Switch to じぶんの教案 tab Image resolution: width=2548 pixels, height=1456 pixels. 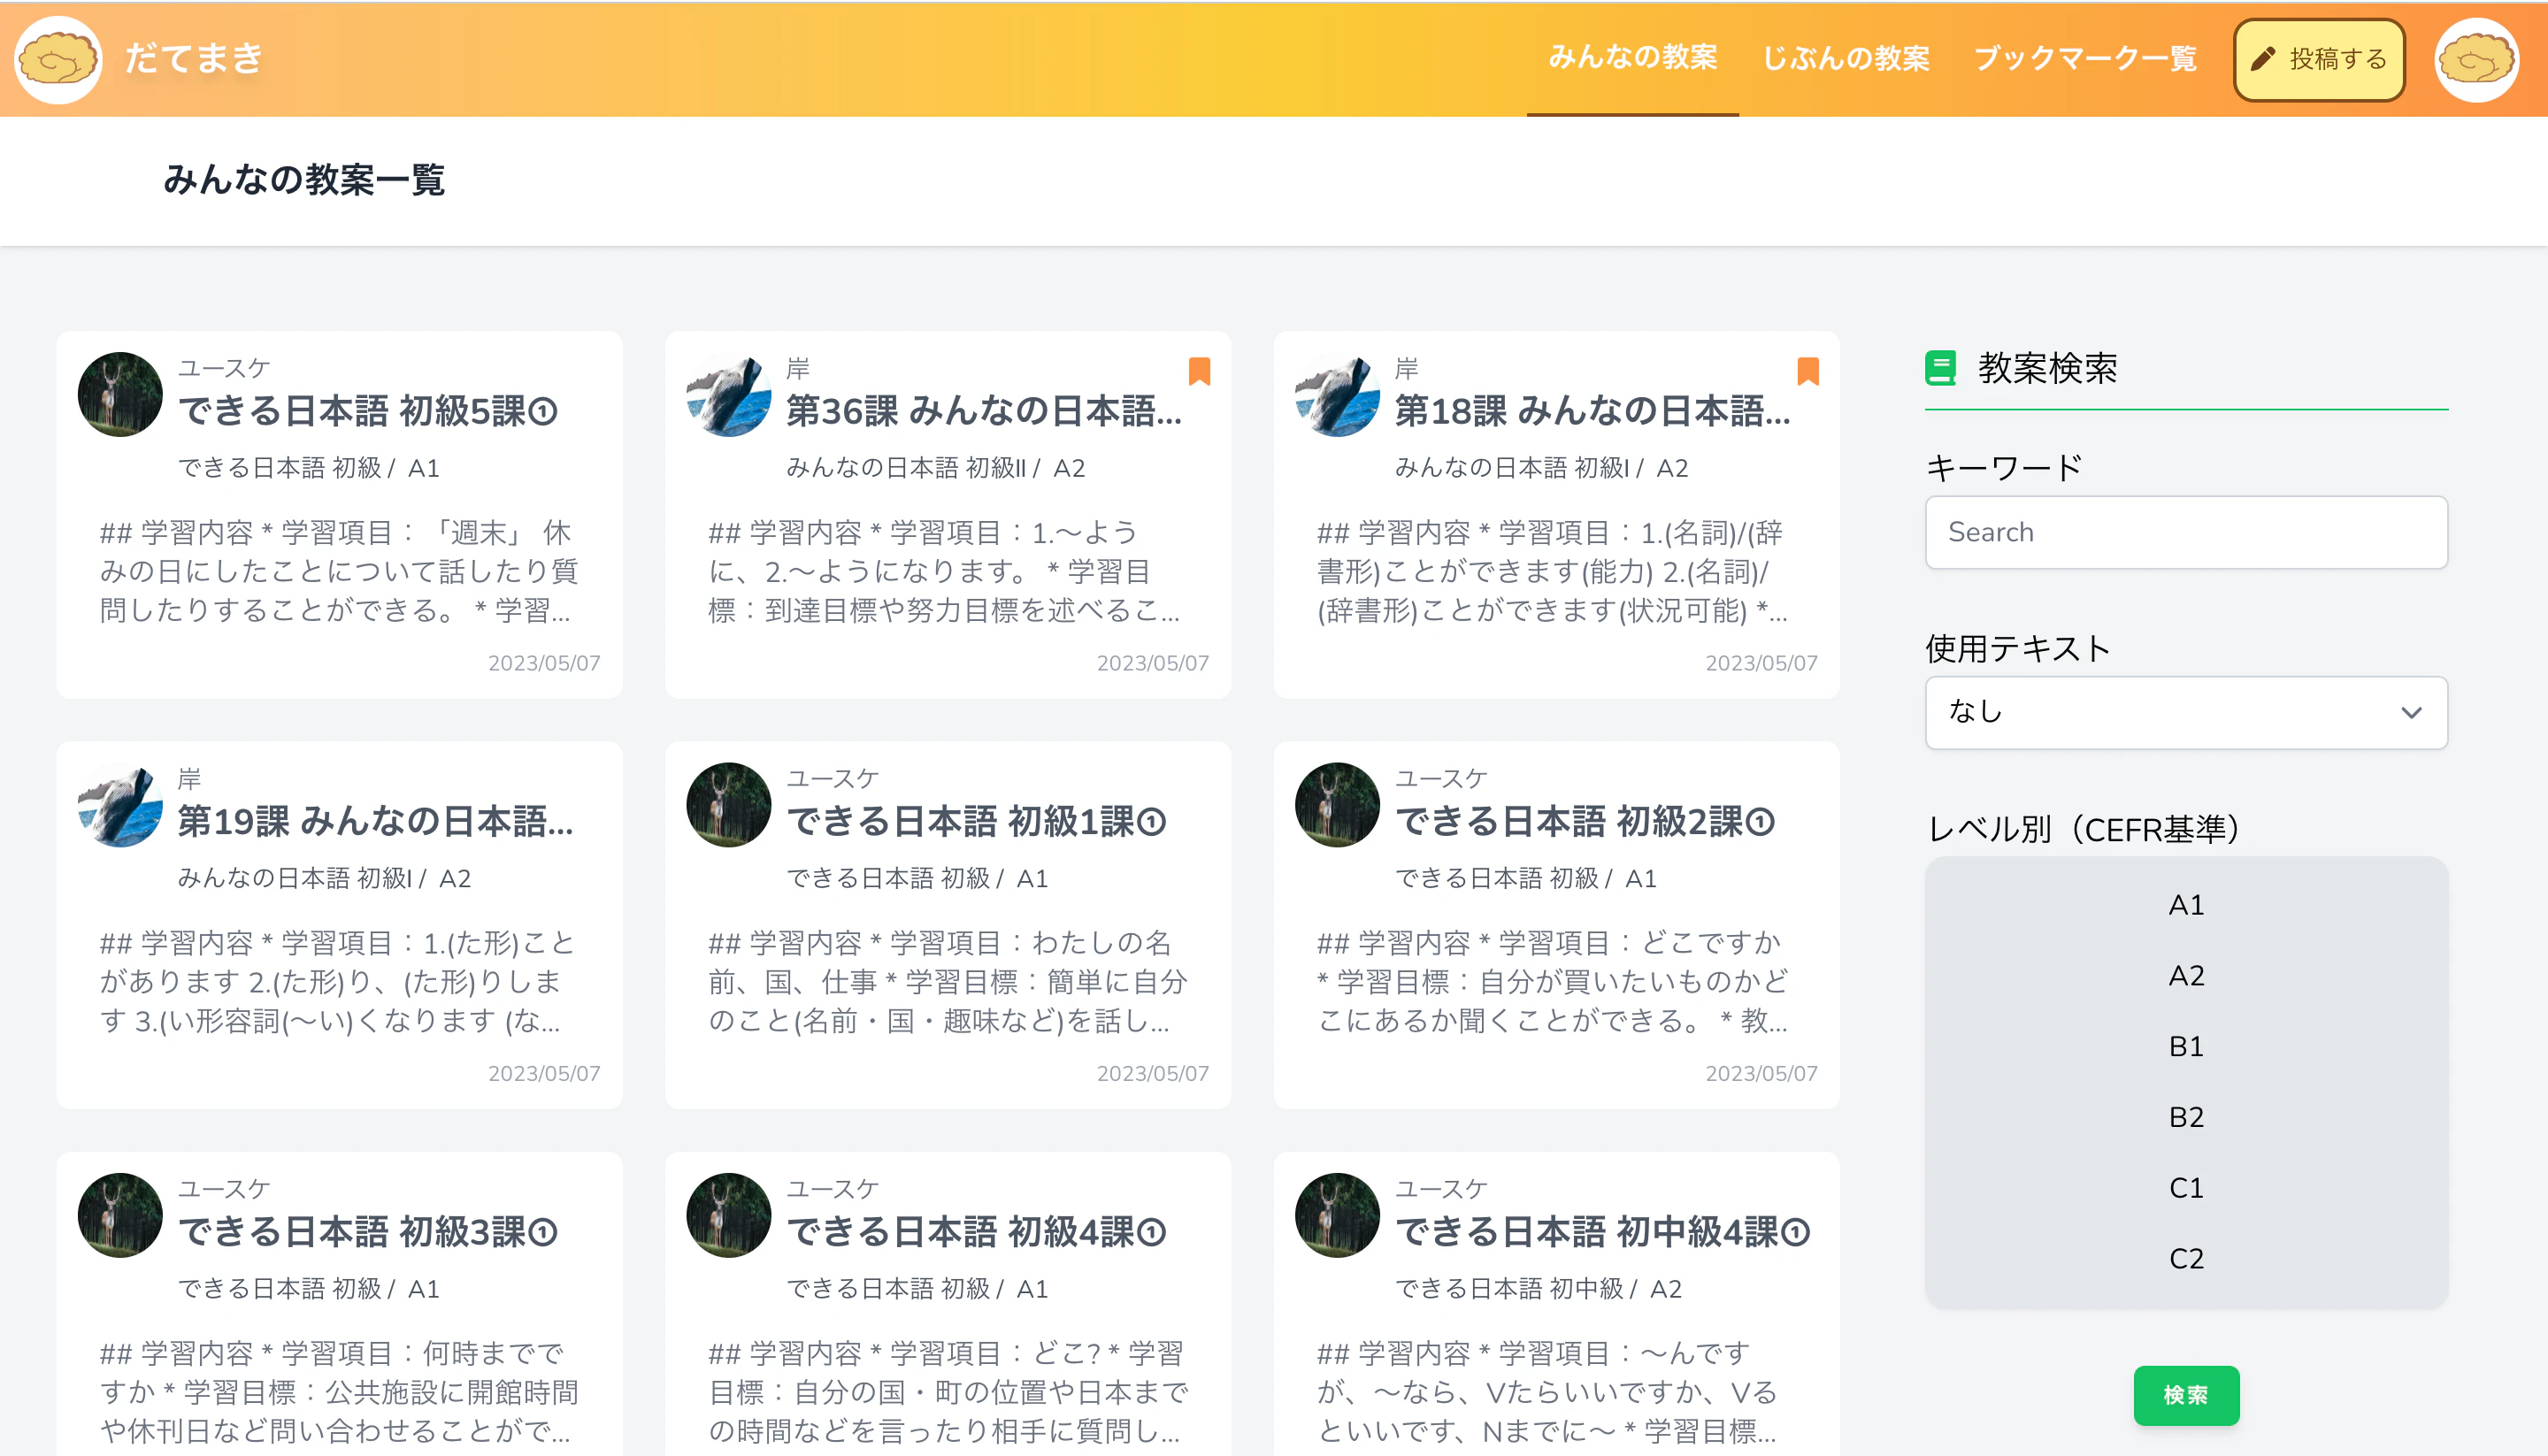pyautogui.click(x=1846, y=58)
